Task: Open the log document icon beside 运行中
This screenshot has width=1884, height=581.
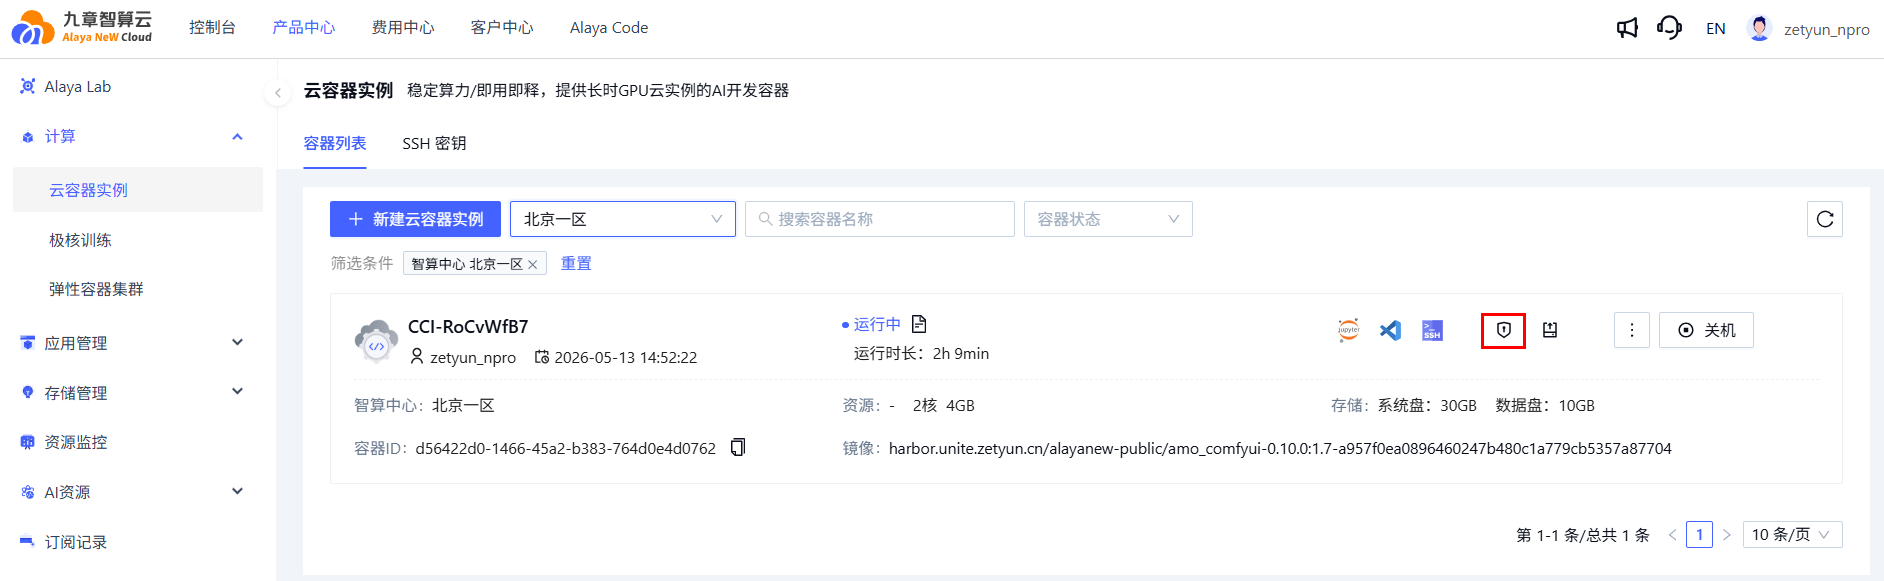Action: [x=919, y=324]
